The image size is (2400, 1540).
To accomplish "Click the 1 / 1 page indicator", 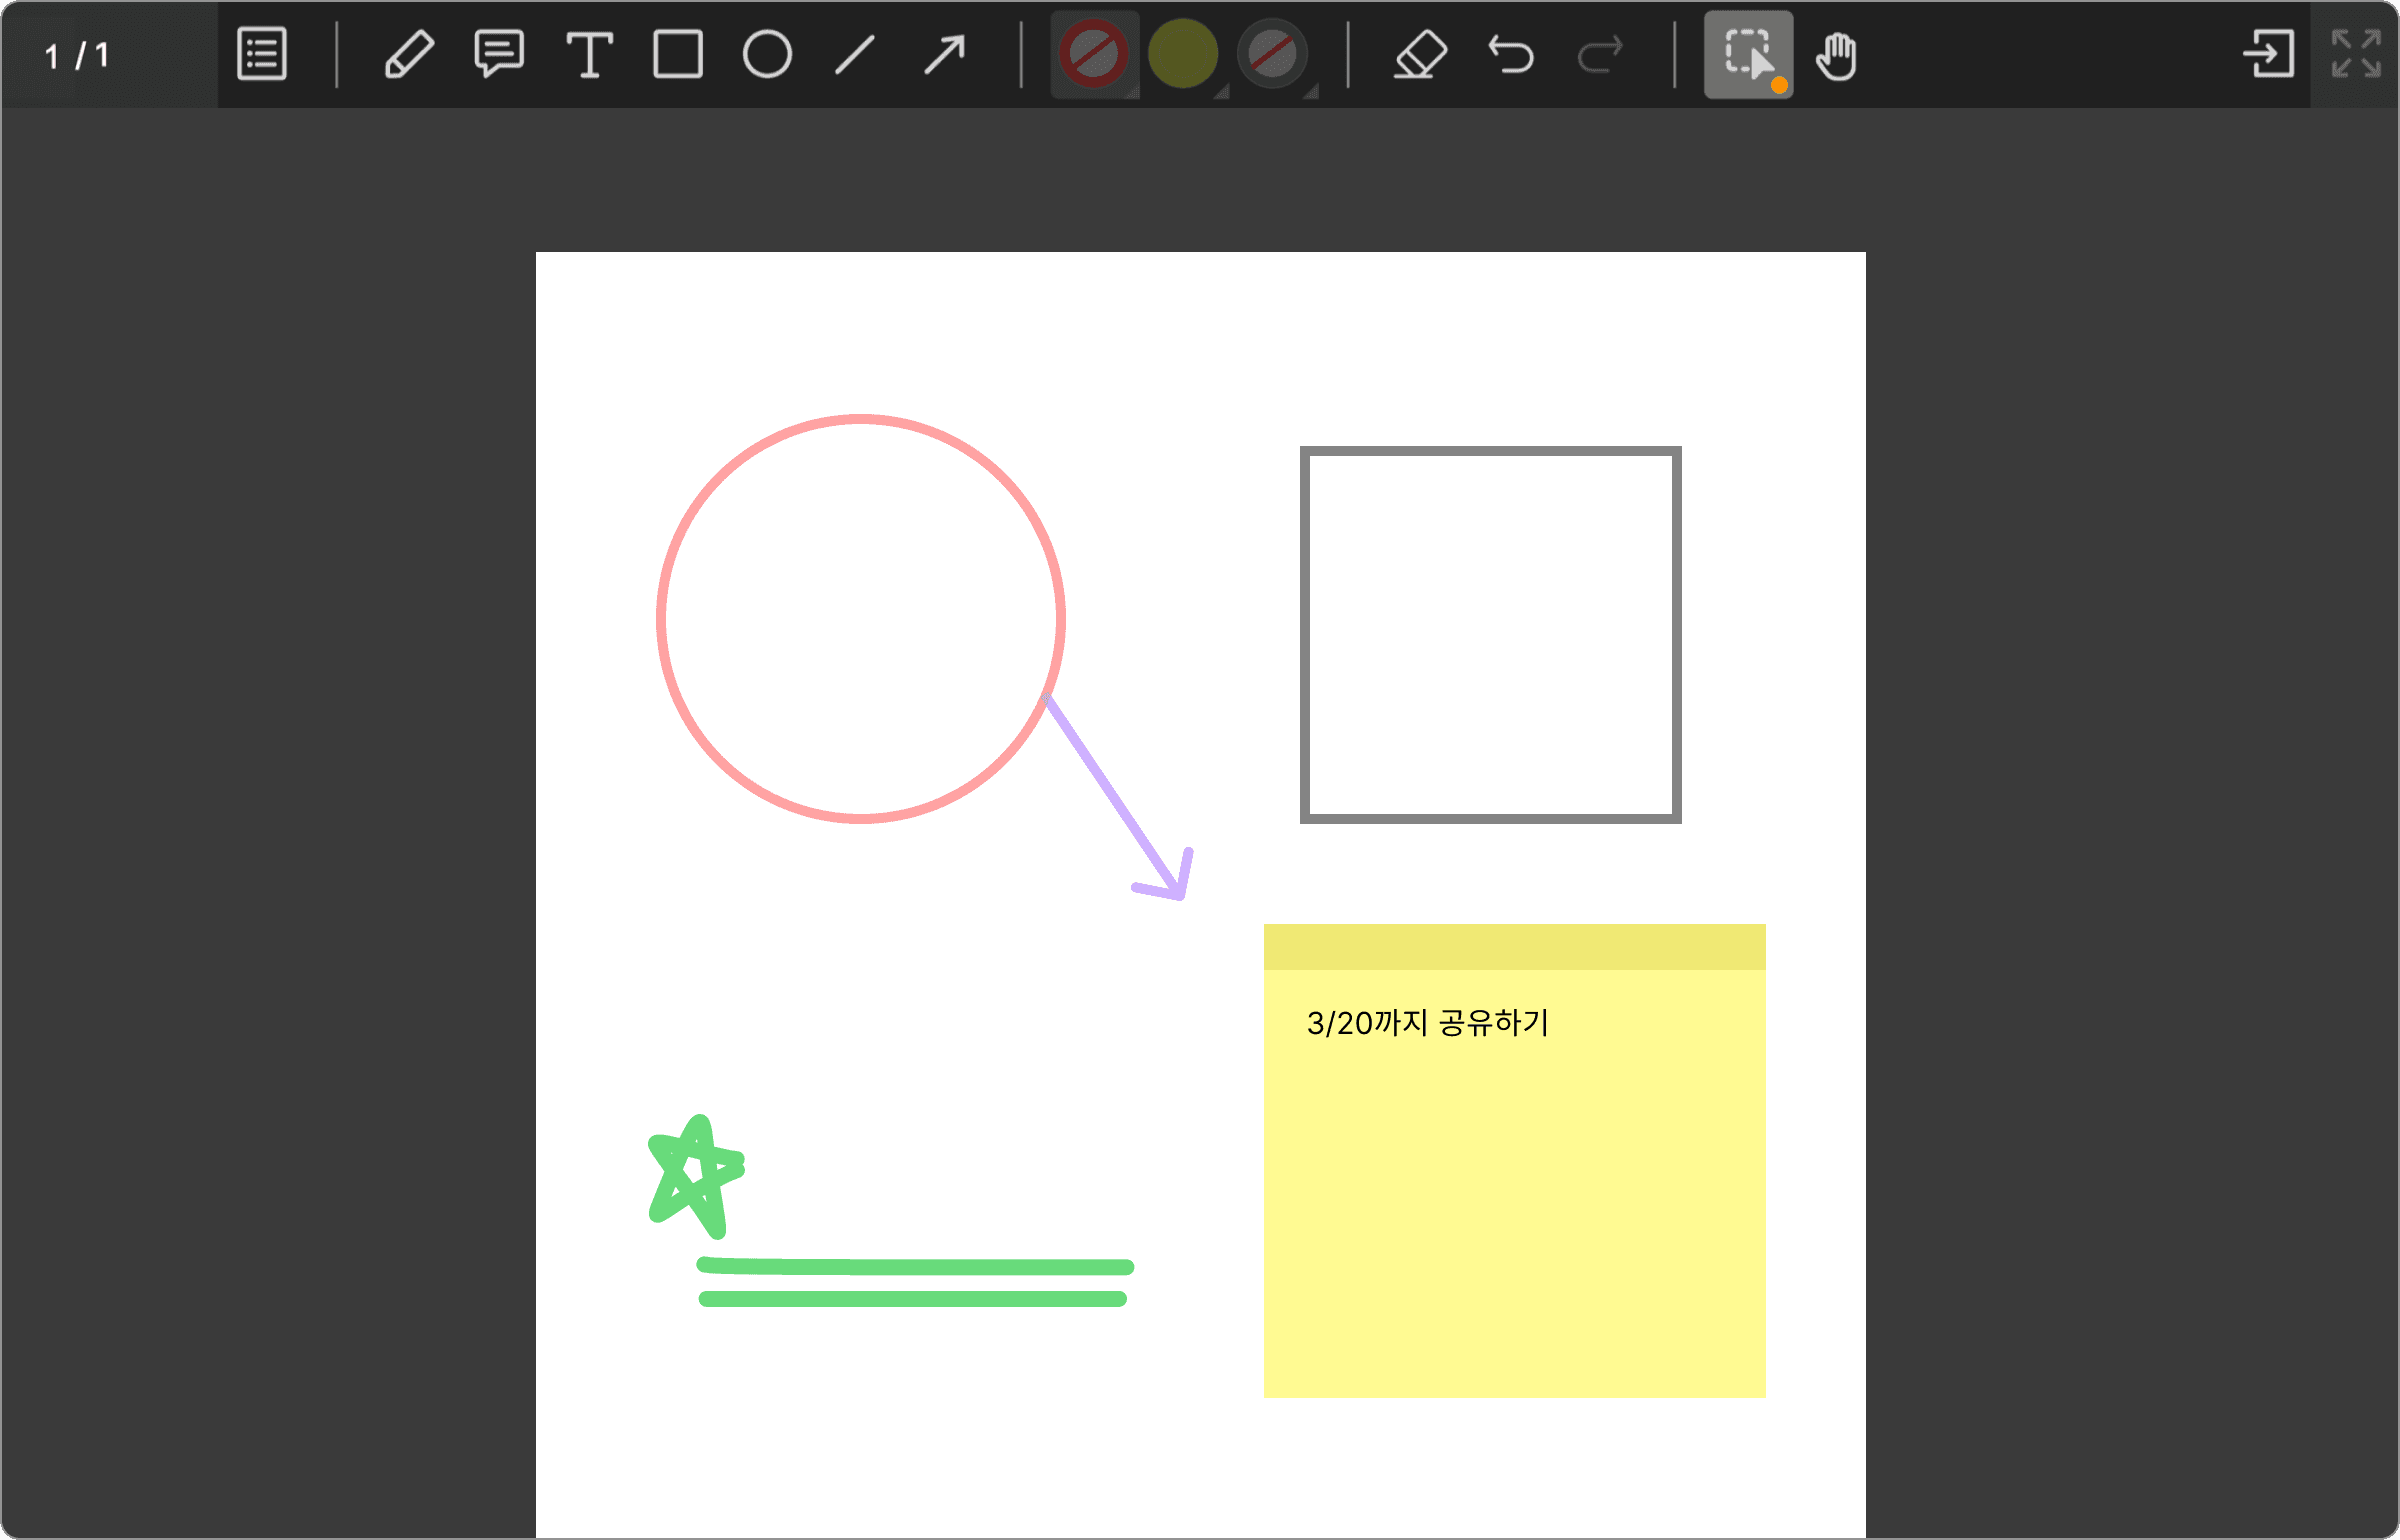I will click(x=78, y=56).
